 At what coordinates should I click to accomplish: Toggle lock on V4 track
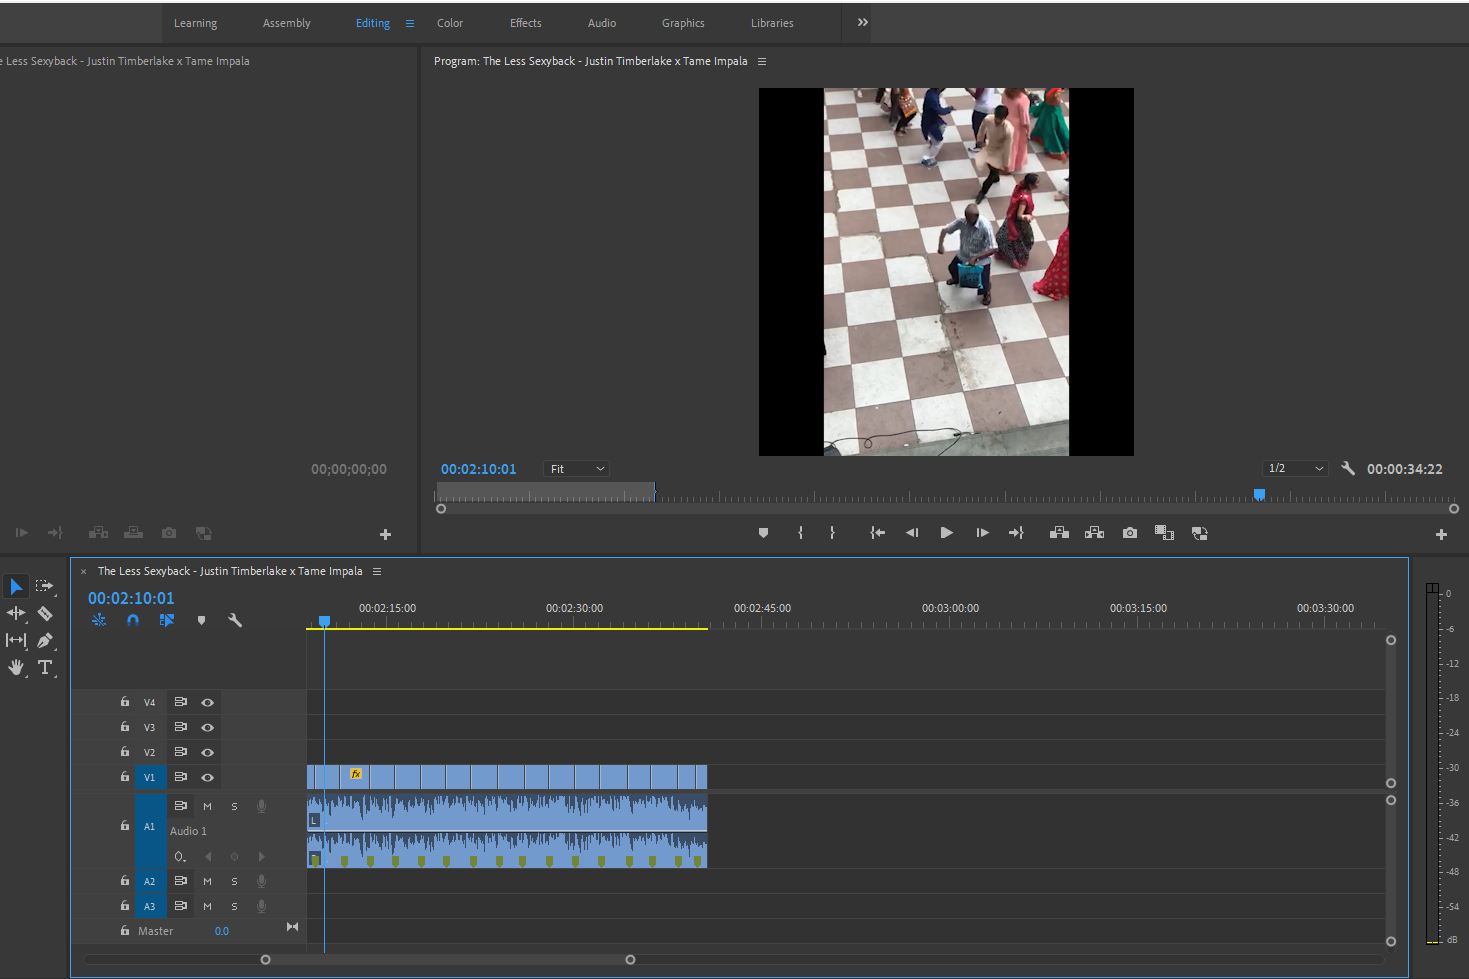[x=125, y=702]
